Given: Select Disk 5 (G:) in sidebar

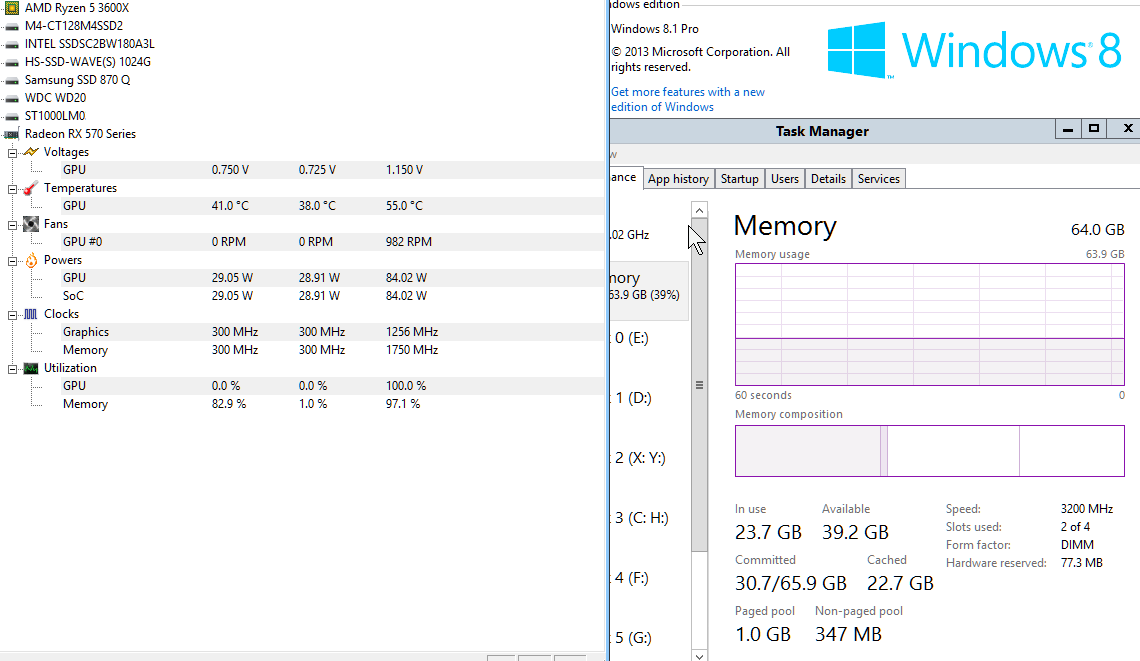Looking at the screenshot, I should coord(649,638).
